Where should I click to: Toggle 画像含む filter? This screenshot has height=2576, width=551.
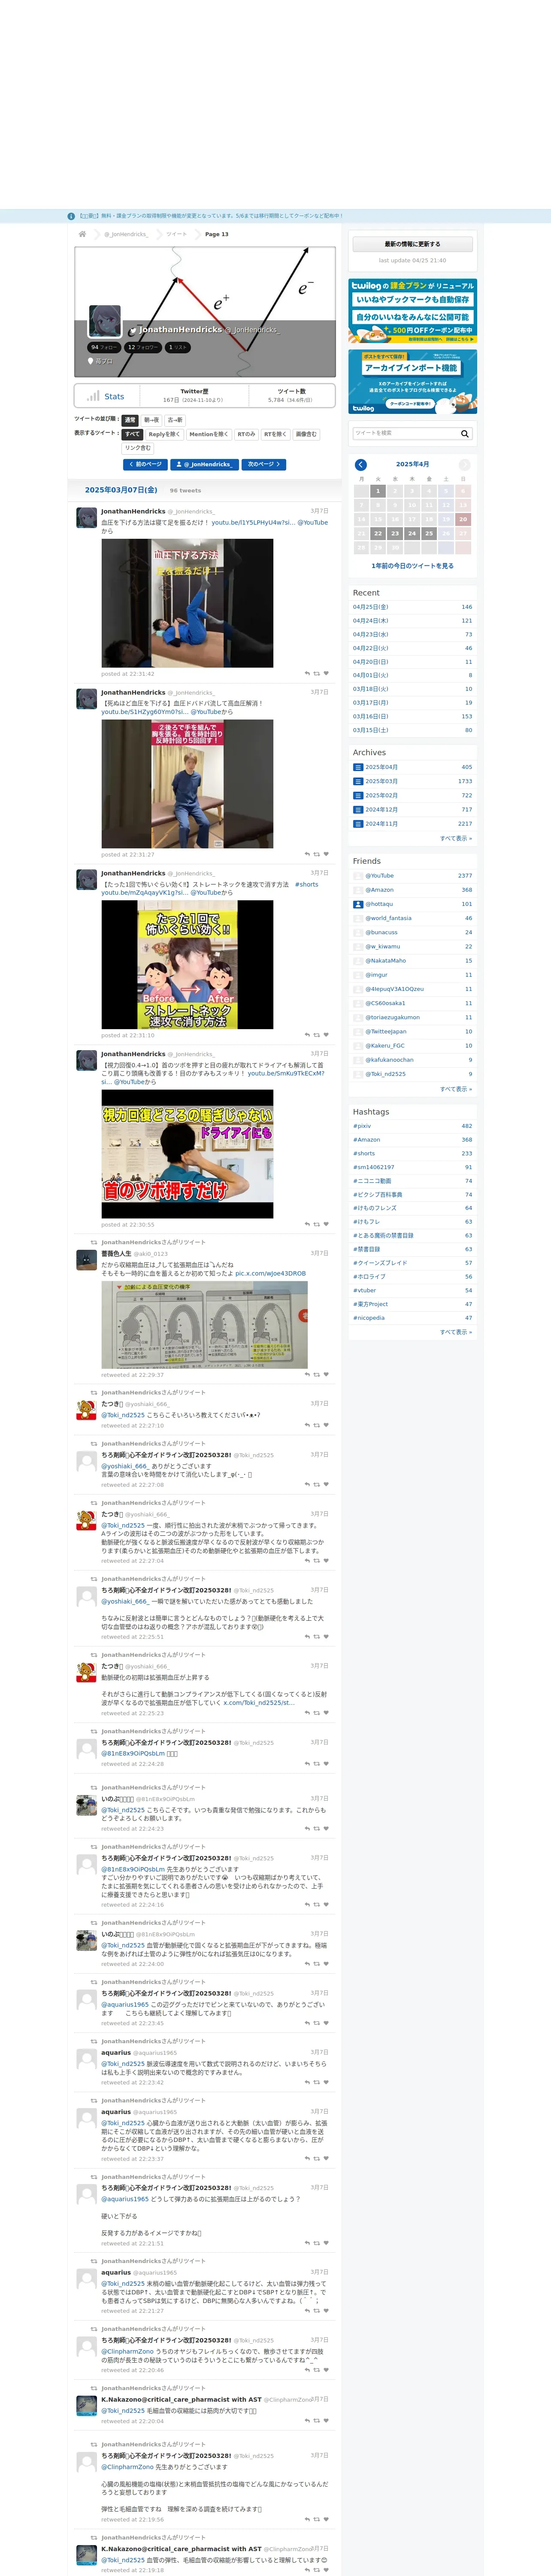pos(306,434)
